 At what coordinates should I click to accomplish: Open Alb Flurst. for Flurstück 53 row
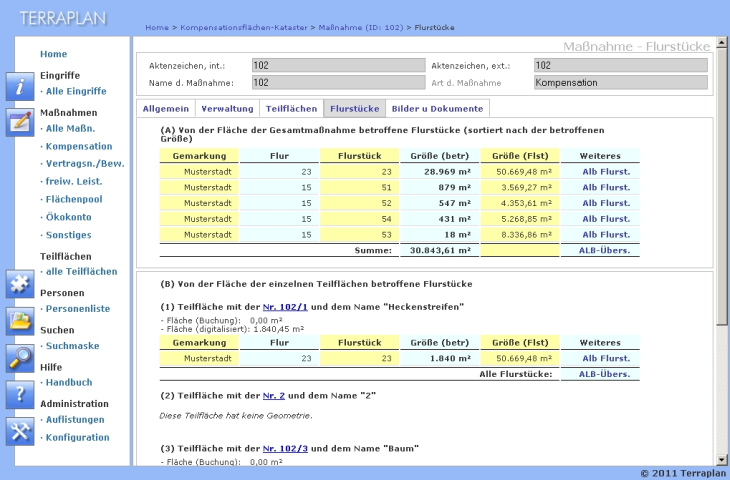pyautogui.click(x=606, y=235)
